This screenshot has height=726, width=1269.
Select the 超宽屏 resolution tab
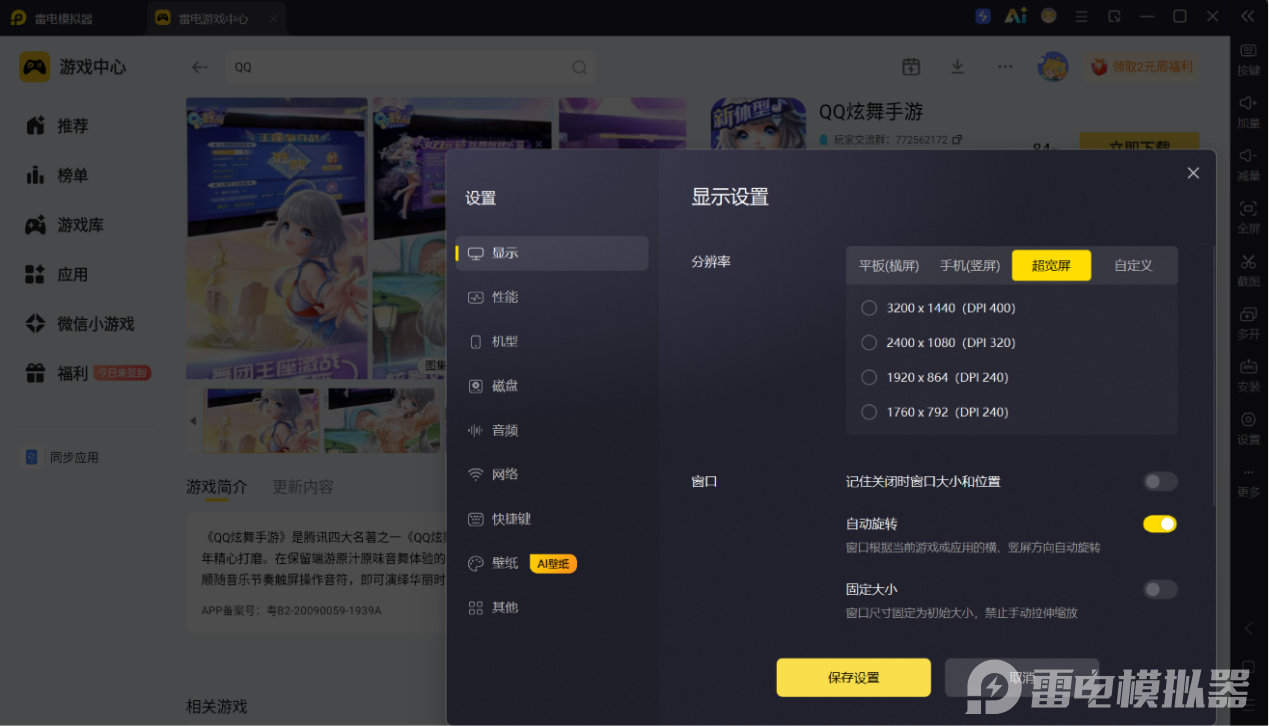[x=1051, y=265]
